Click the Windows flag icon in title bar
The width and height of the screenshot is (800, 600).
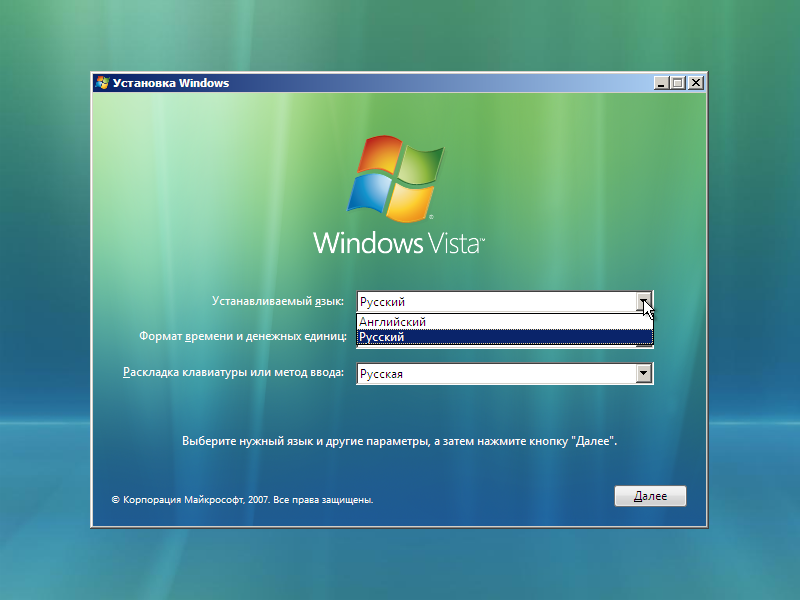pos(102,83)
